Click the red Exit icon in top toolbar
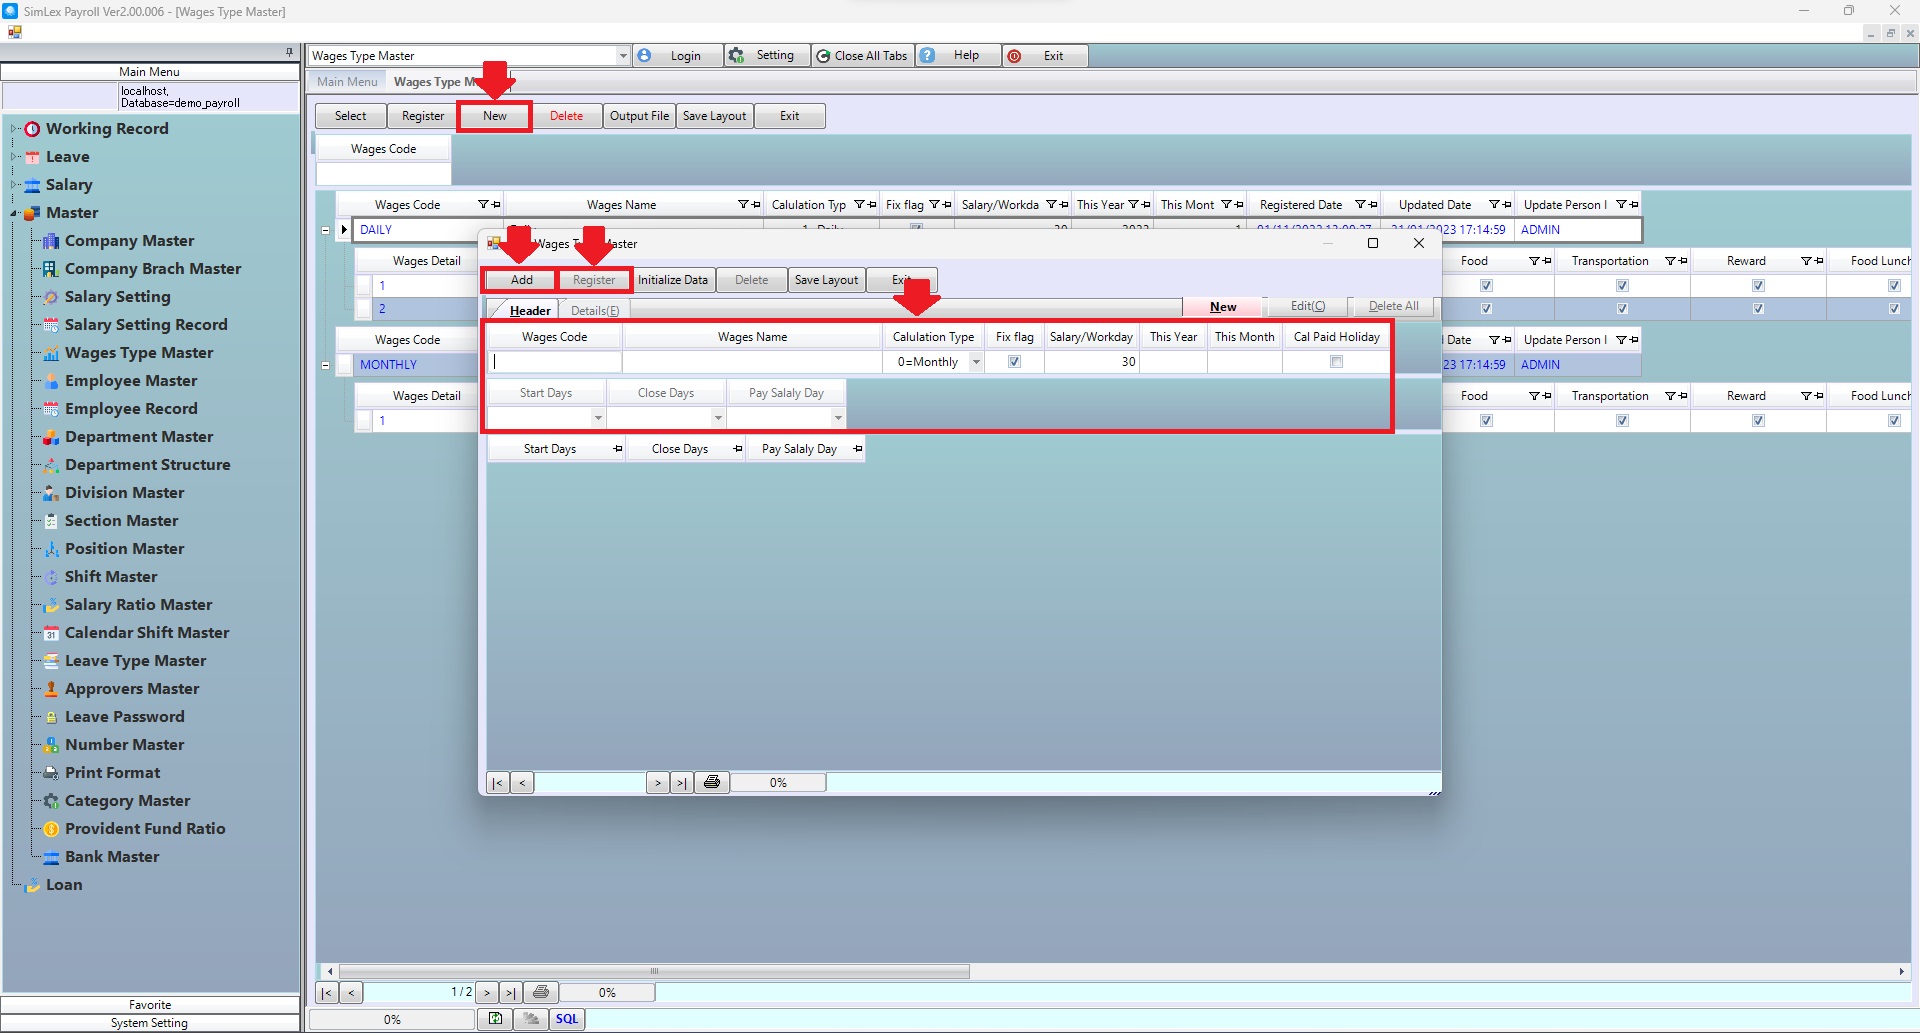This screenshot has width=1920, height=1033. point(1015,56)
